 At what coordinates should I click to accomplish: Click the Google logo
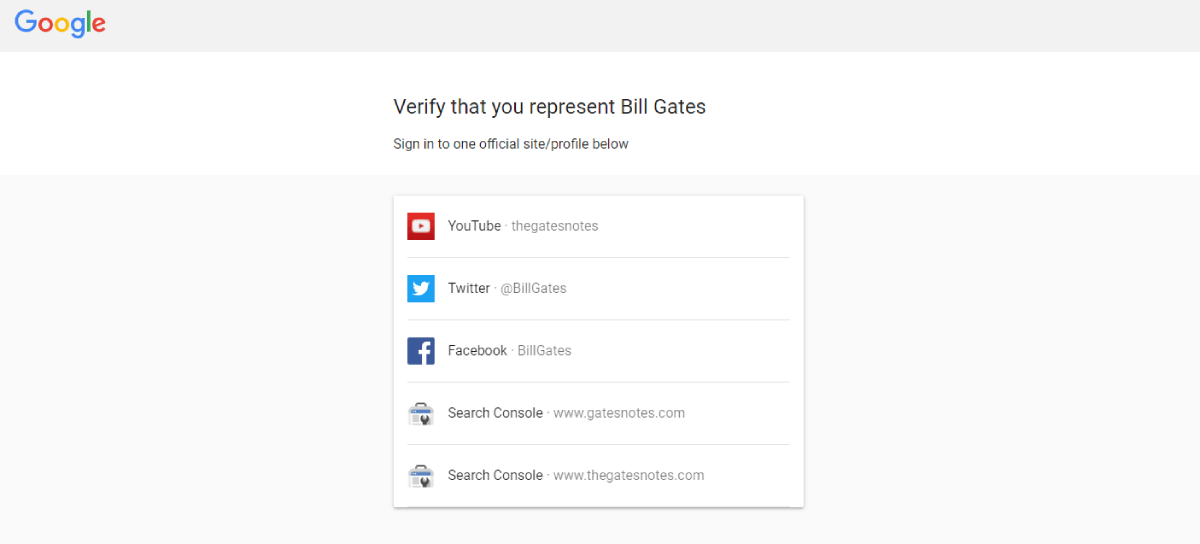60,24
